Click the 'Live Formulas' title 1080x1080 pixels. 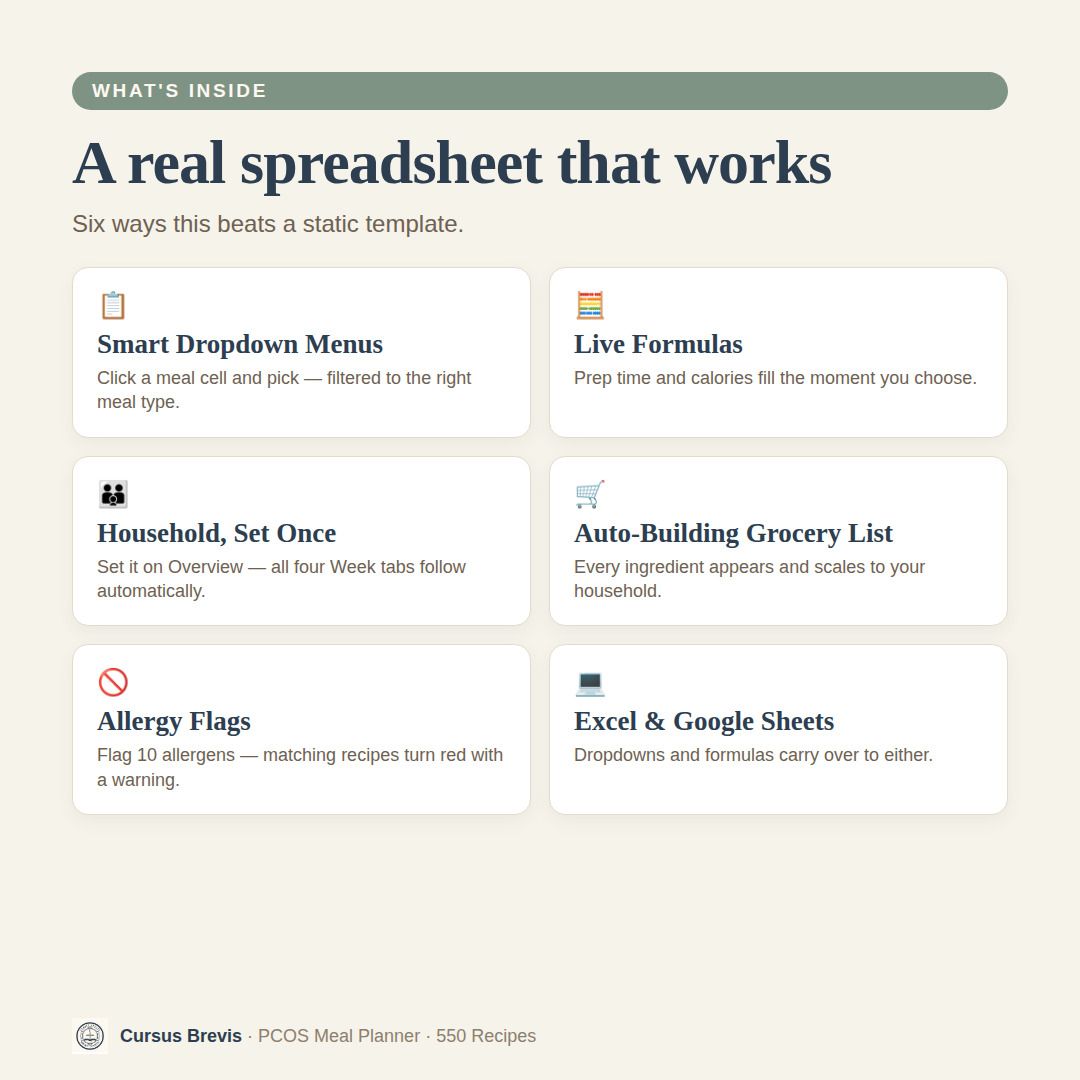(658, 344)
